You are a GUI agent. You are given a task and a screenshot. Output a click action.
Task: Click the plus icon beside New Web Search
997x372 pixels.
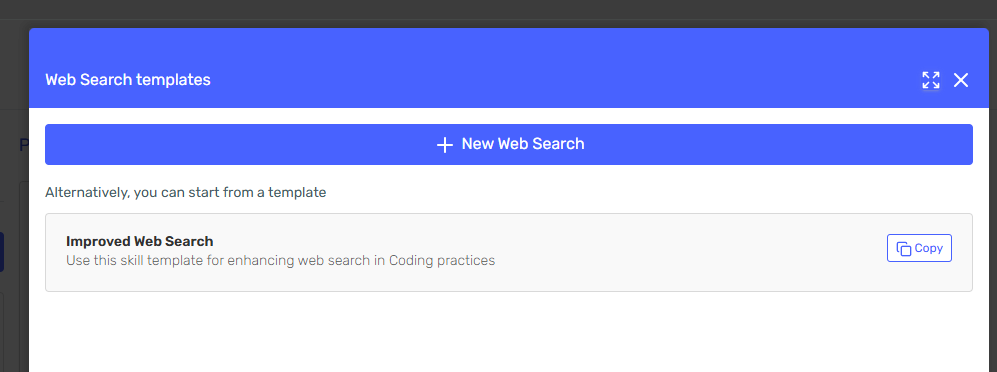pyautogui.click(x=444, y=145)
